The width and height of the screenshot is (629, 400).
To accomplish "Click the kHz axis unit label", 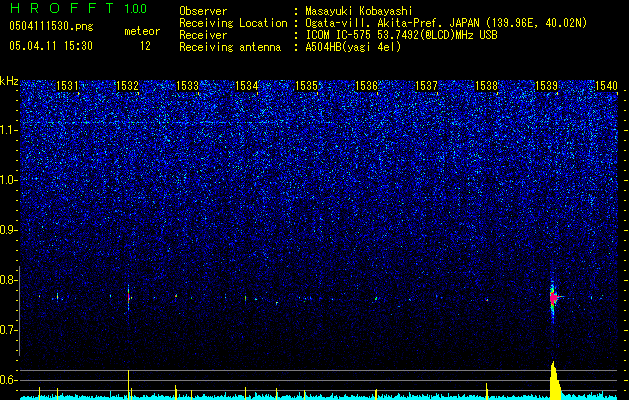I will (9, 81).
